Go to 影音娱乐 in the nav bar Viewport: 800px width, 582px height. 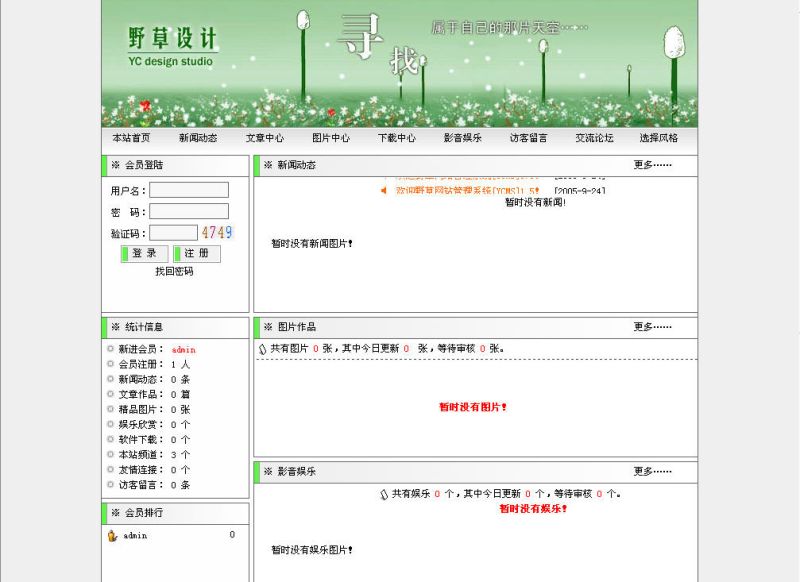[463, 138]
